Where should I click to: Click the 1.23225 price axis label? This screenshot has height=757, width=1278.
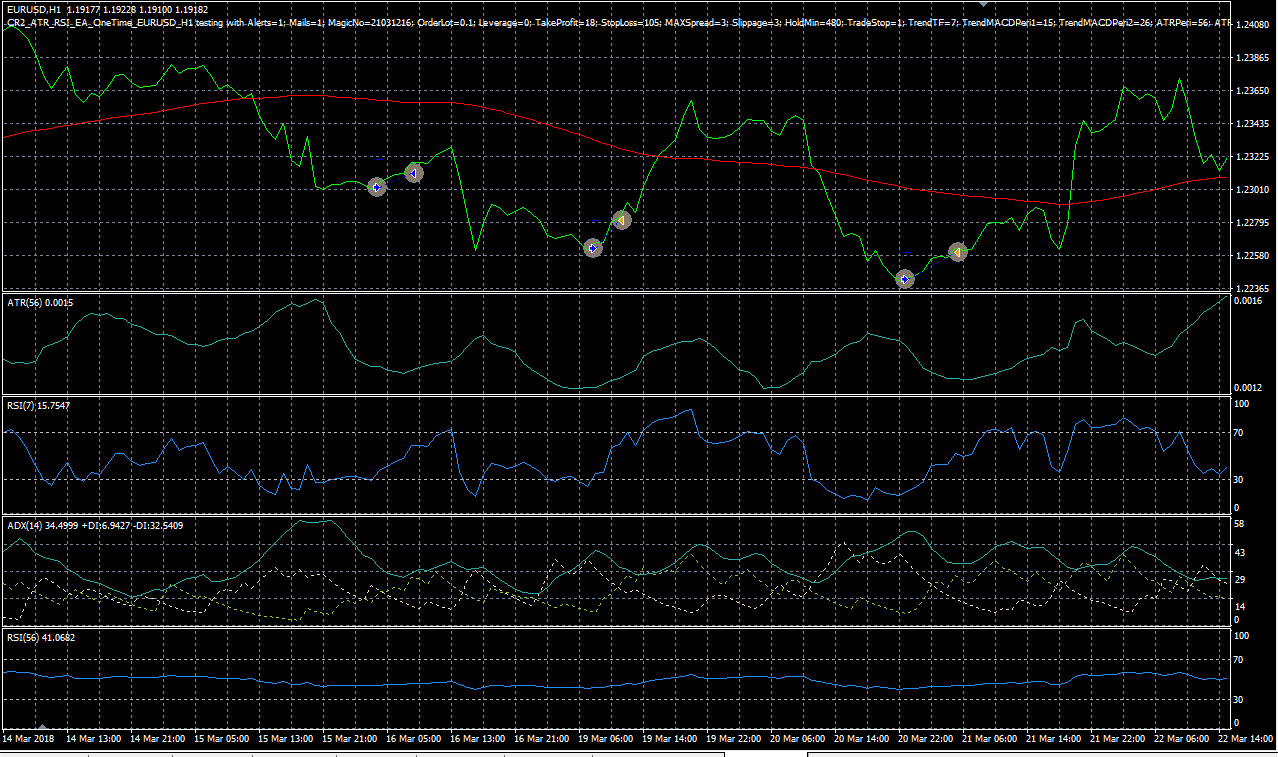tap(1254, 157)
